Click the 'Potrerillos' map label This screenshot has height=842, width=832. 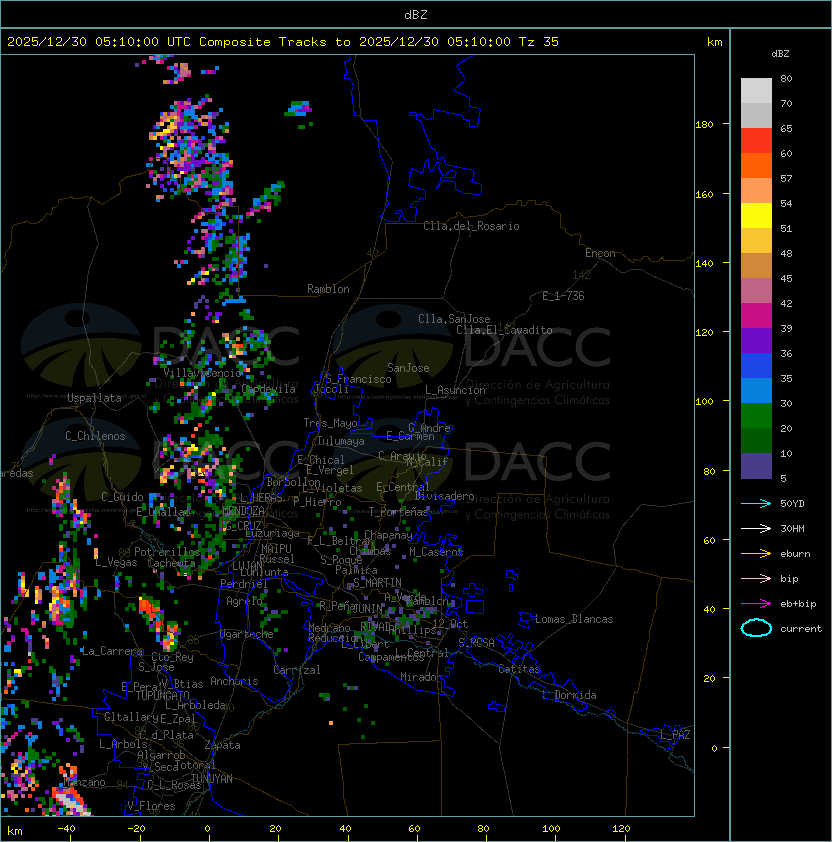[167, 552]
